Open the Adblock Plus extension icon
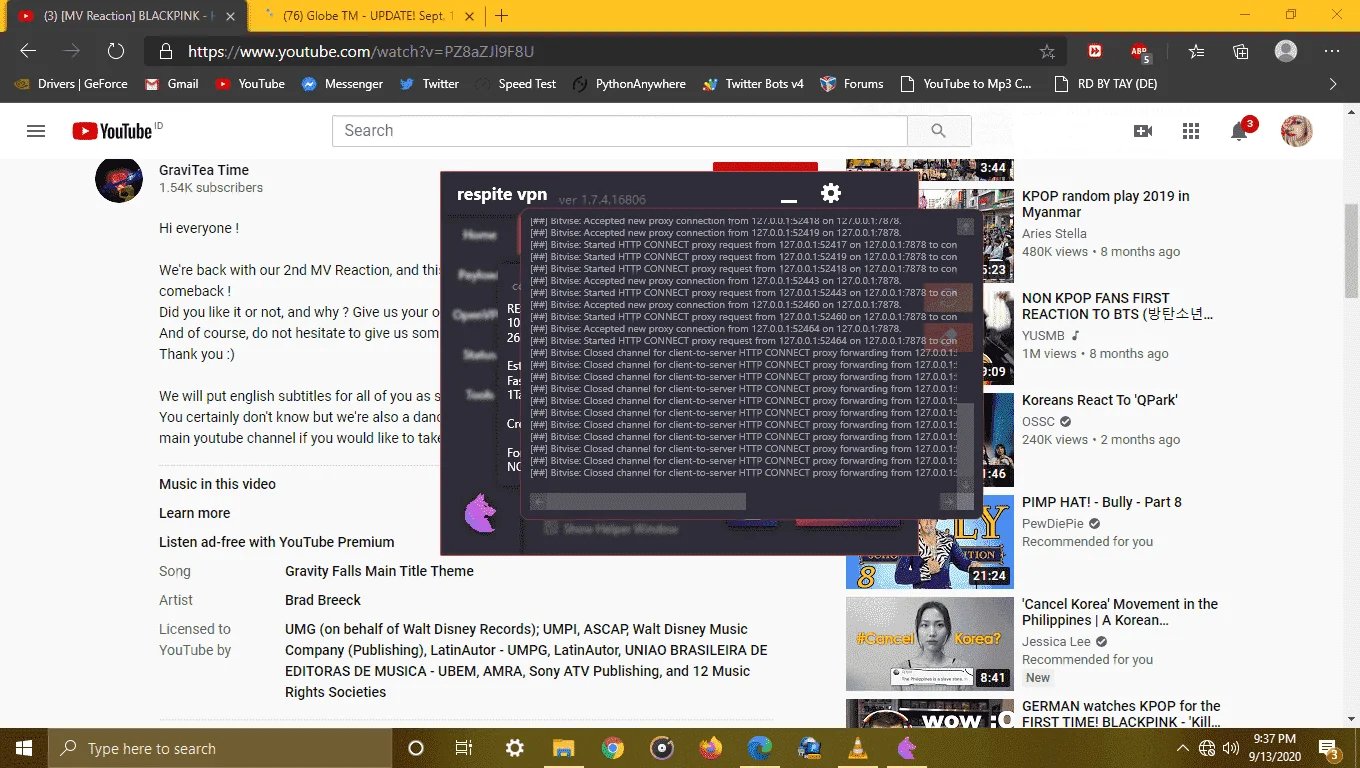 click(1140, 51)
